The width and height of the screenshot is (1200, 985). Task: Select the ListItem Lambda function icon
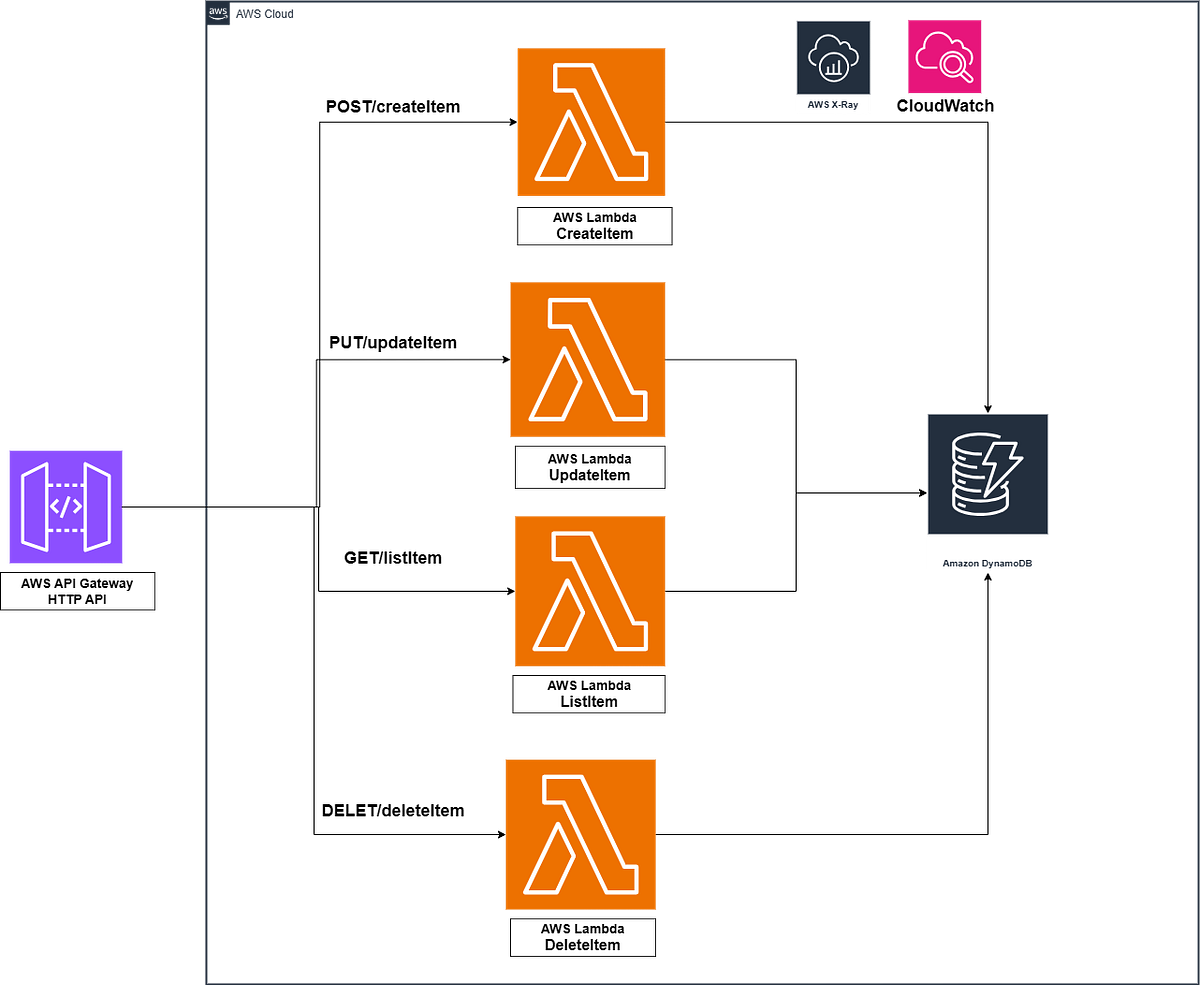click(x=590, y=591)
